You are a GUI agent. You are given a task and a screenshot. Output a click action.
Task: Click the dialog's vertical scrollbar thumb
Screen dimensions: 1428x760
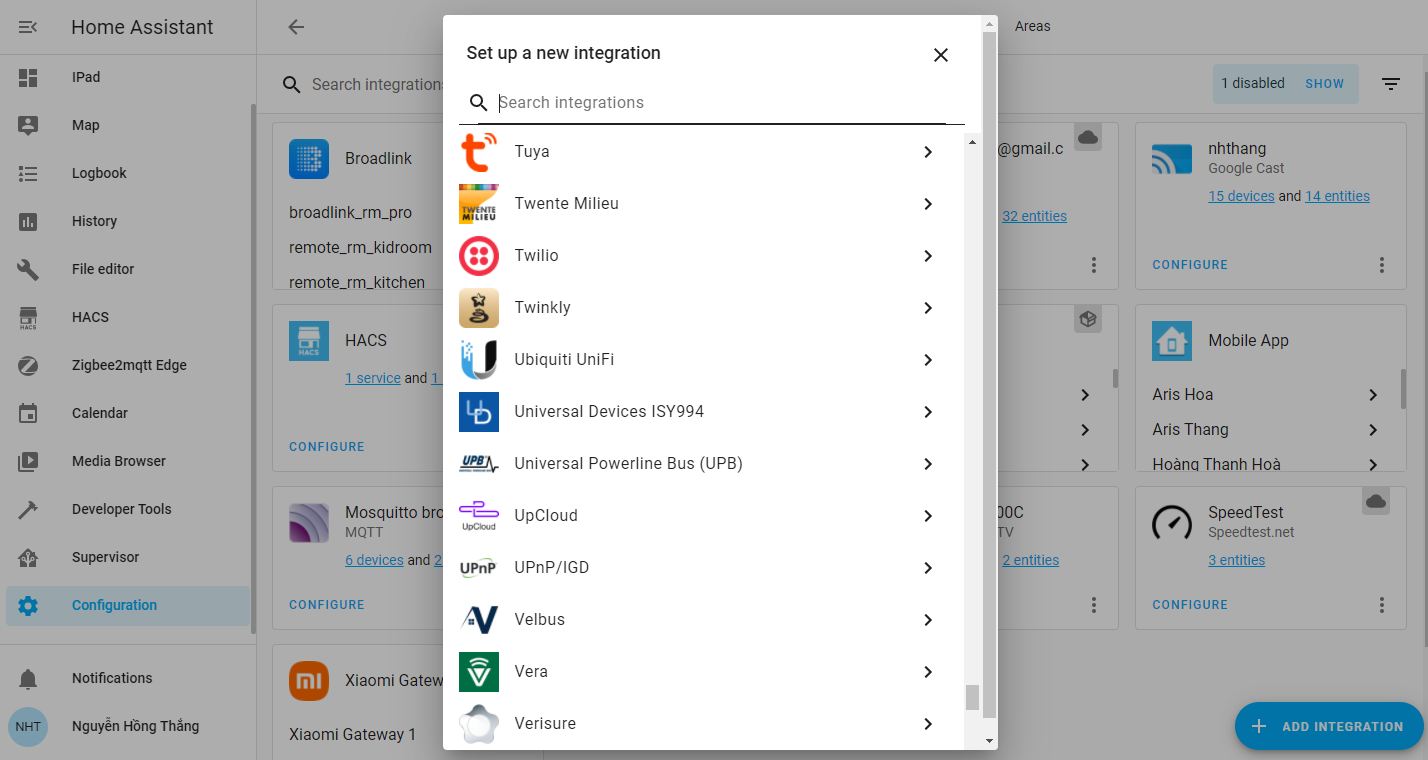coord(972,697)
